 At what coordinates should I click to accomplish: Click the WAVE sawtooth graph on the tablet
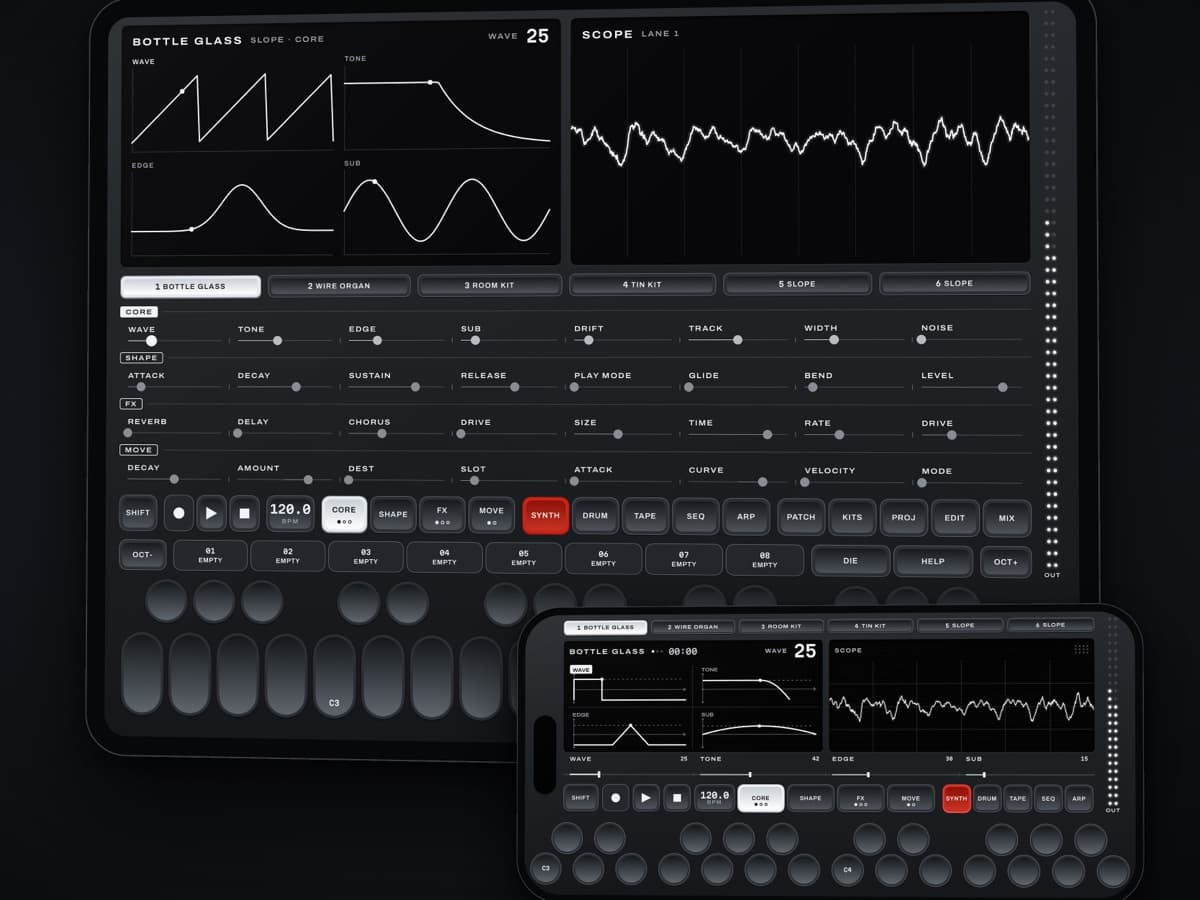point(232,110)
